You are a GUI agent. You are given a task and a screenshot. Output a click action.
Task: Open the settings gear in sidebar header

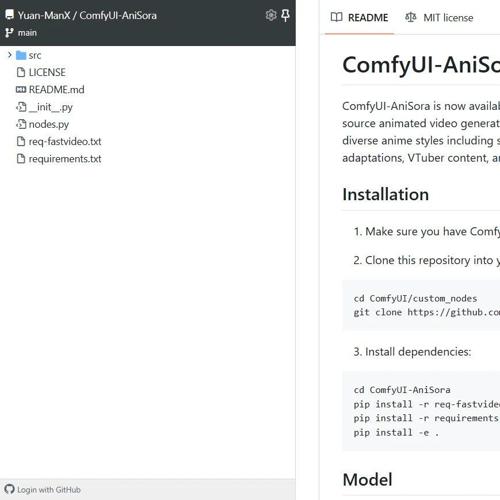271,15
